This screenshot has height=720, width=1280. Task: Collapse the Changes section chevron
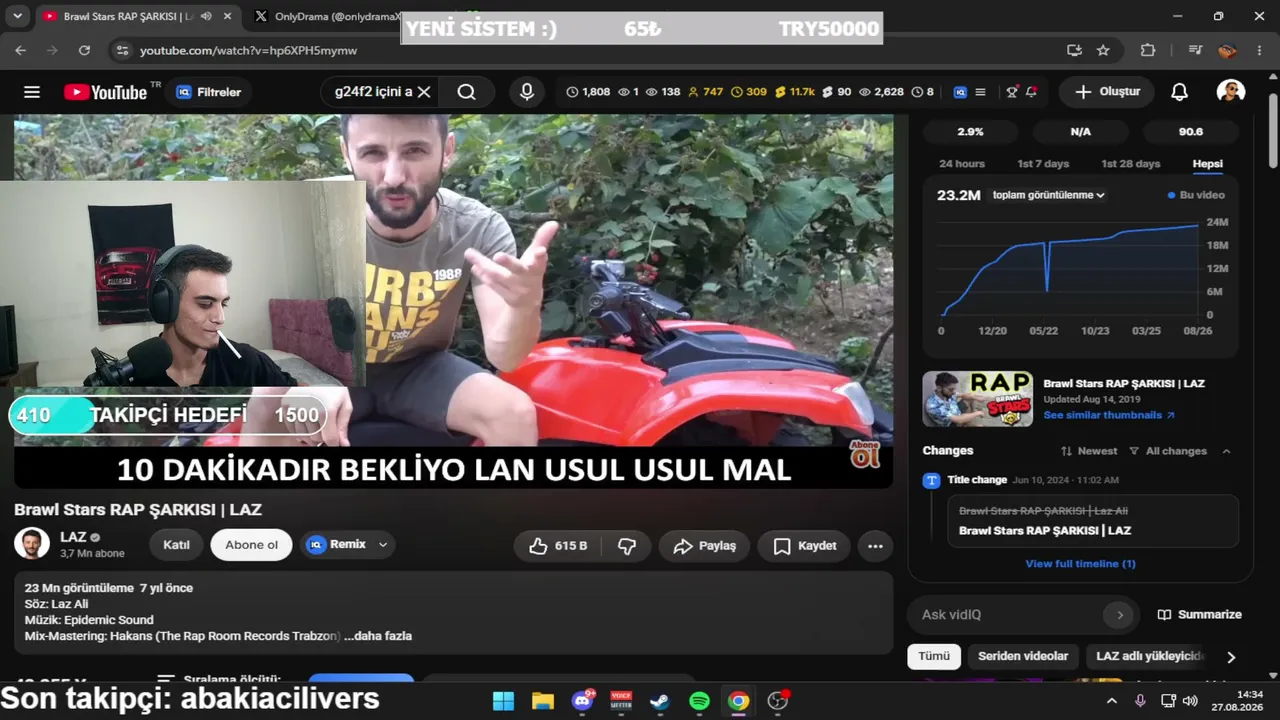pos(1227,451)
